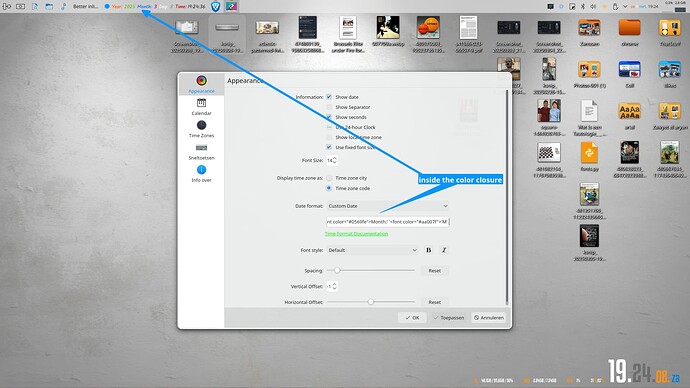Open the Time Format Documentation link
Image resolution: width=690 pixels, height=388 pixels.
[x=356, y=234]
